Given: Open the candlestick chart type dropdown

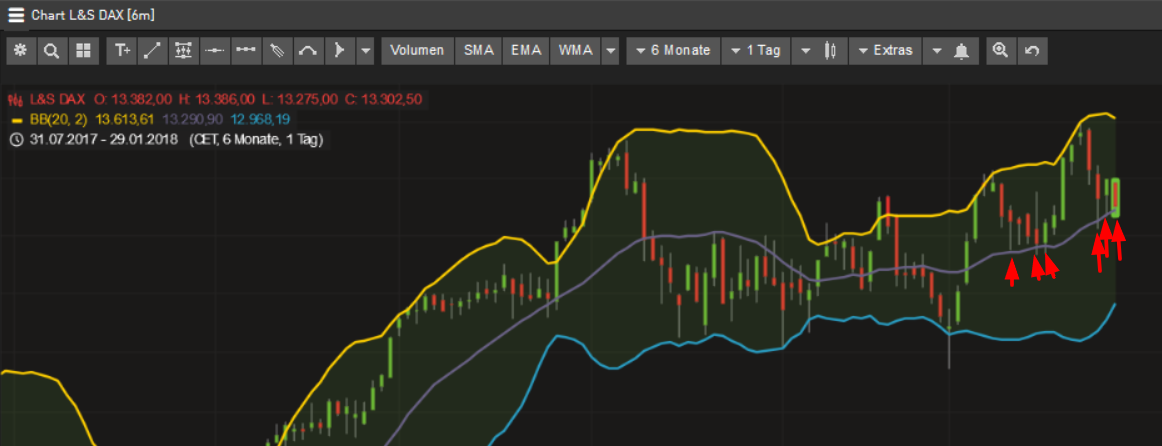Looking at the screenshot, I should coord(830,51).
